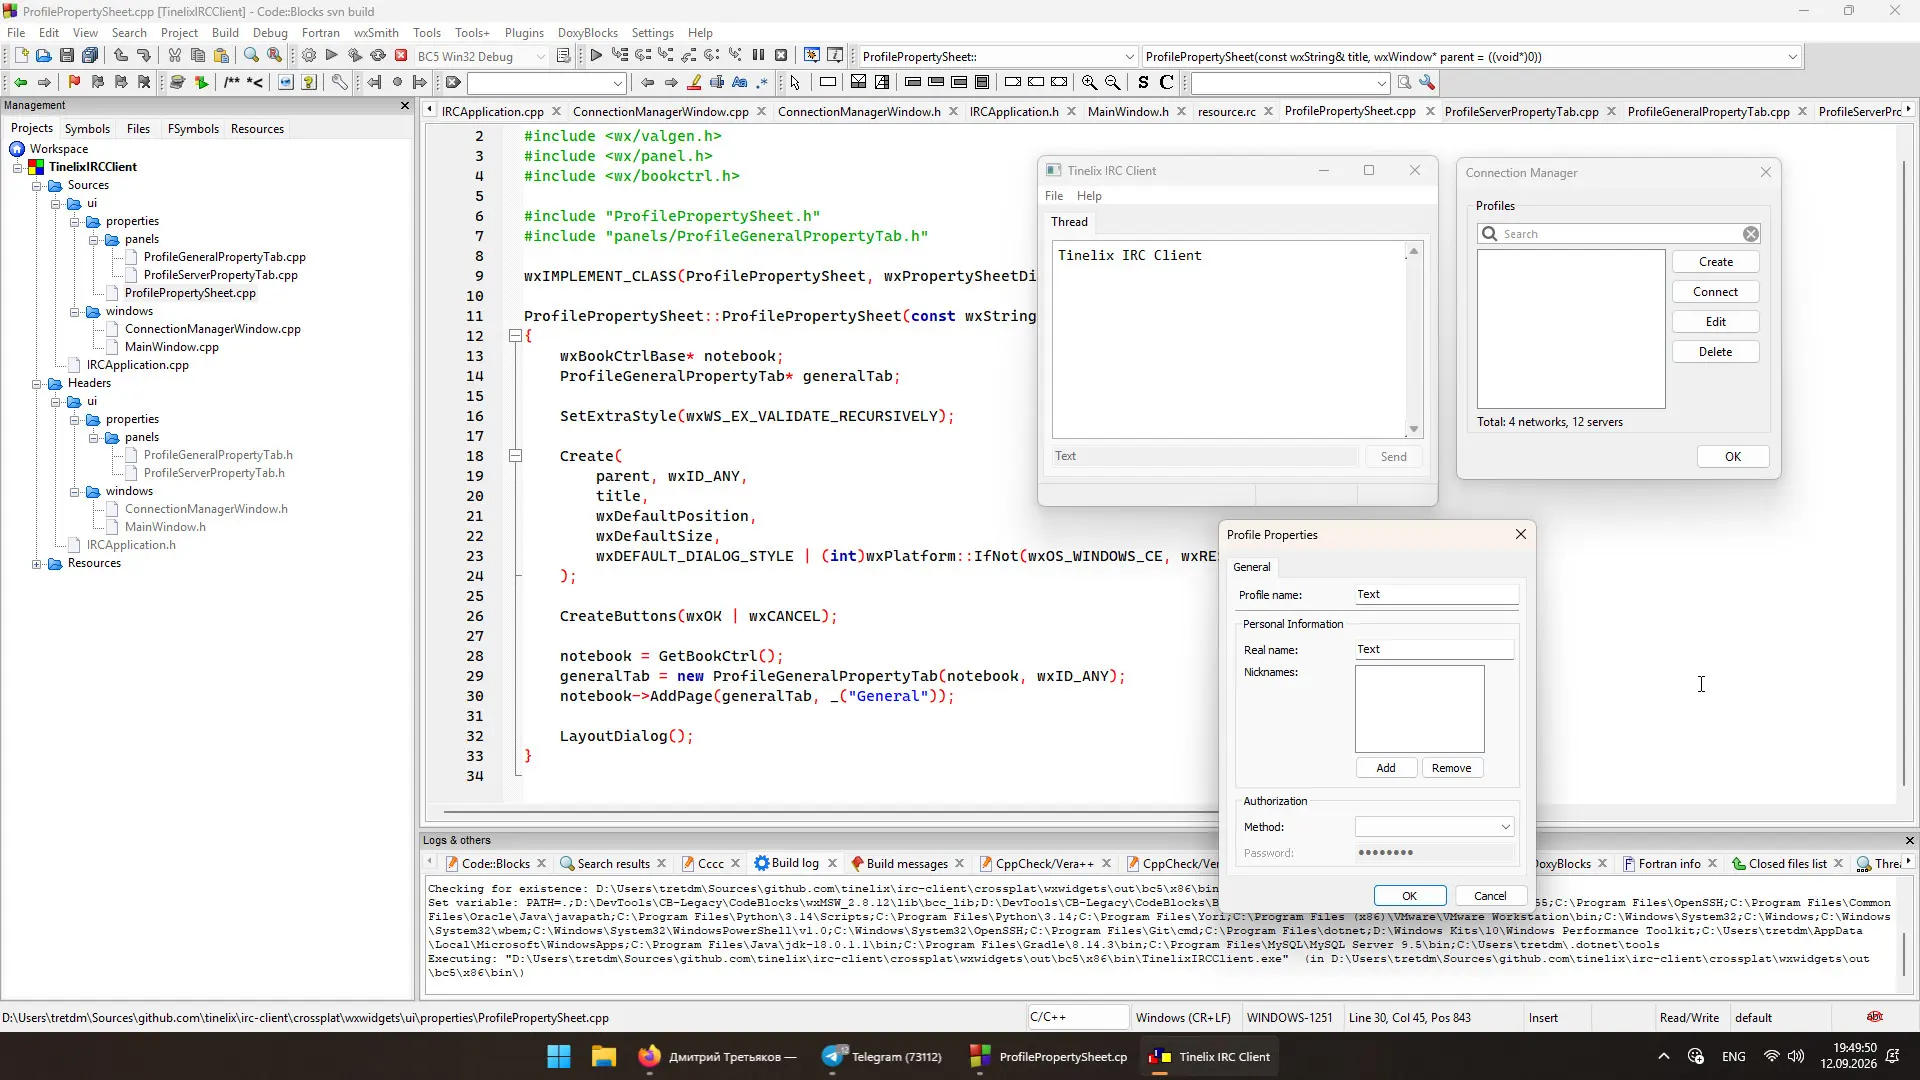Click Cancel in Profile Properties dialog

1490,896
